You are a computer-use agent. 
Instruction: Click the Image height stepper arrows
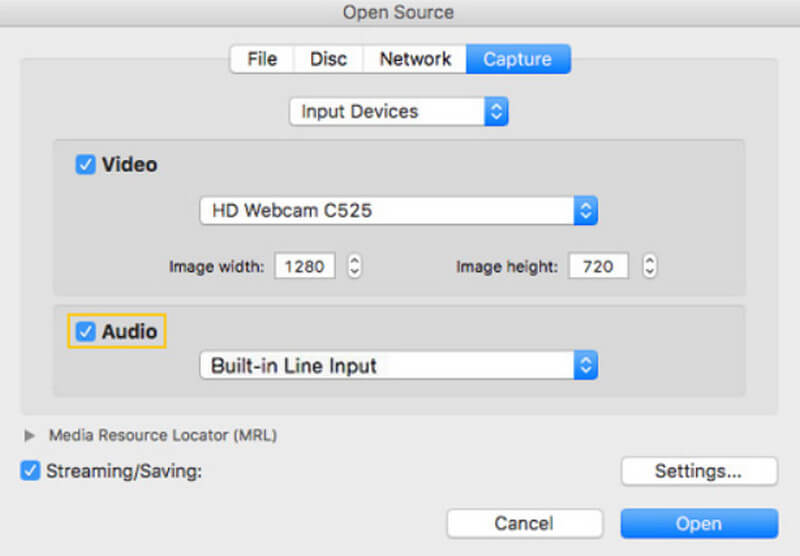coord(649,266)
